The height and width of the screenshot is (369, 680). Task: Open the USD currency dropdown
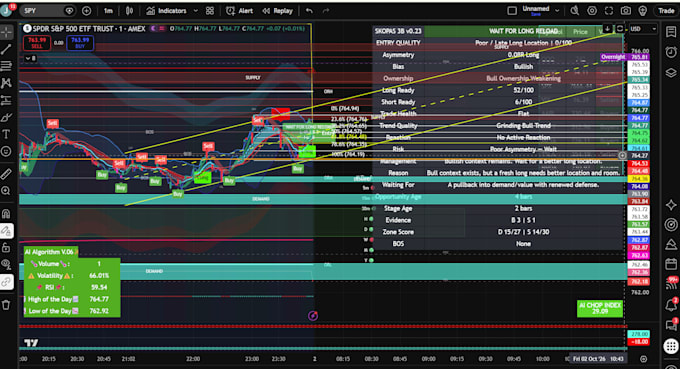[x=644, y=29]
